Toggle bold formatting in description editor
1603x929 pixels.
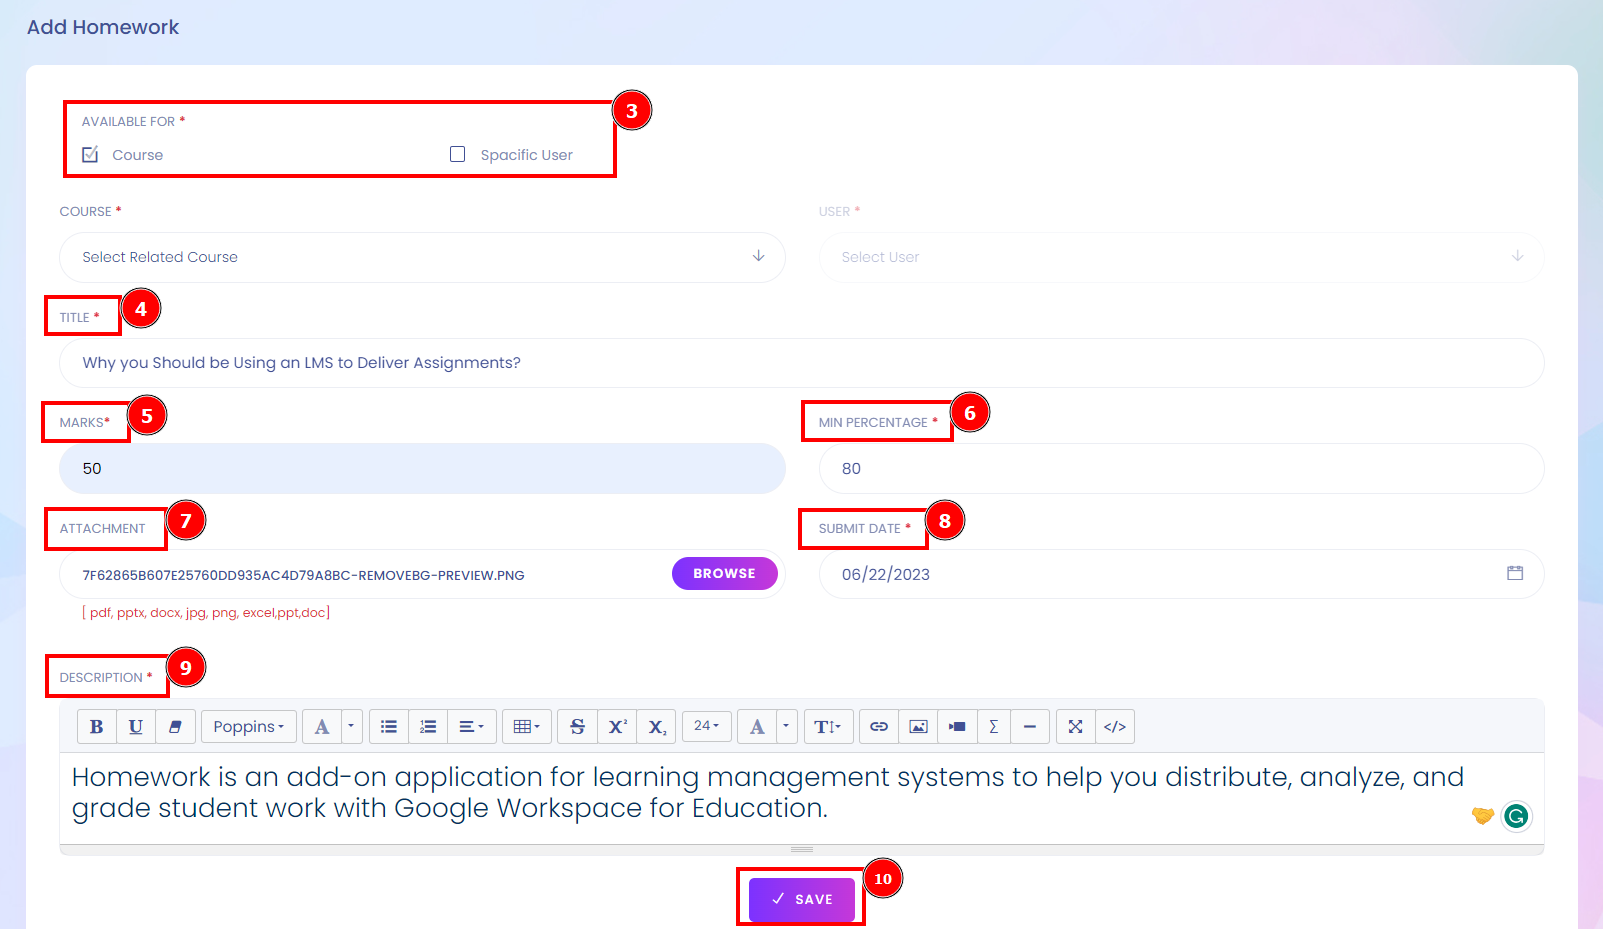(97, 727)
